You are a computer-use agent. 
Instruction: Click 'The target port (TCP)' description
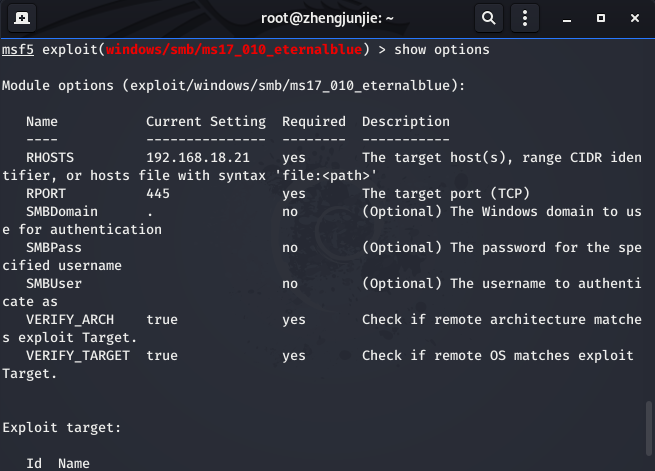446,194
